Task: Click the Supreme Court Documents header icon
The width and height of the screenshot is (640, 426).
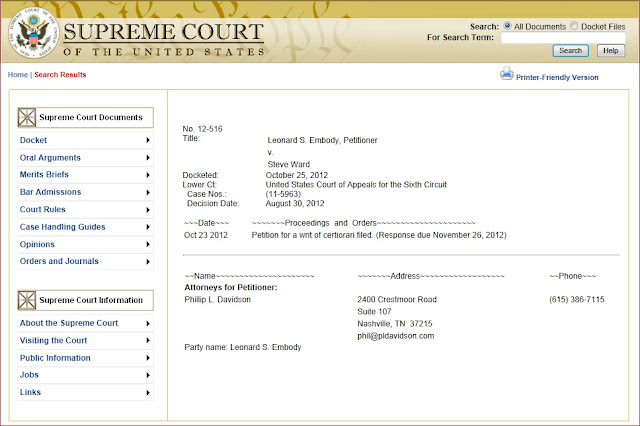Action: point(27,118)
